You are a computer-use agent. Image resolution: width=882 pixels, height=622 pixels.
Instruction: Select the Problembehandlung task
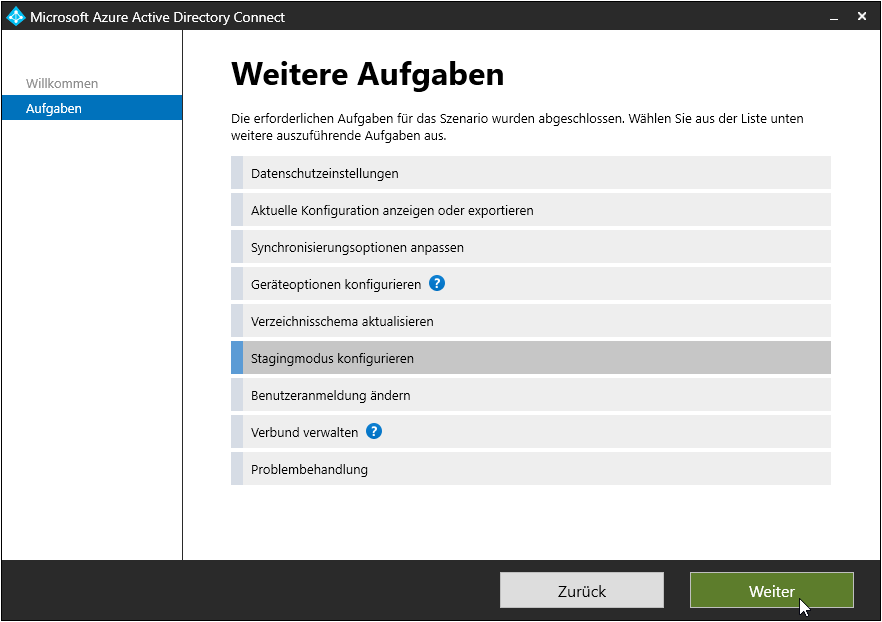click(530, 469)
